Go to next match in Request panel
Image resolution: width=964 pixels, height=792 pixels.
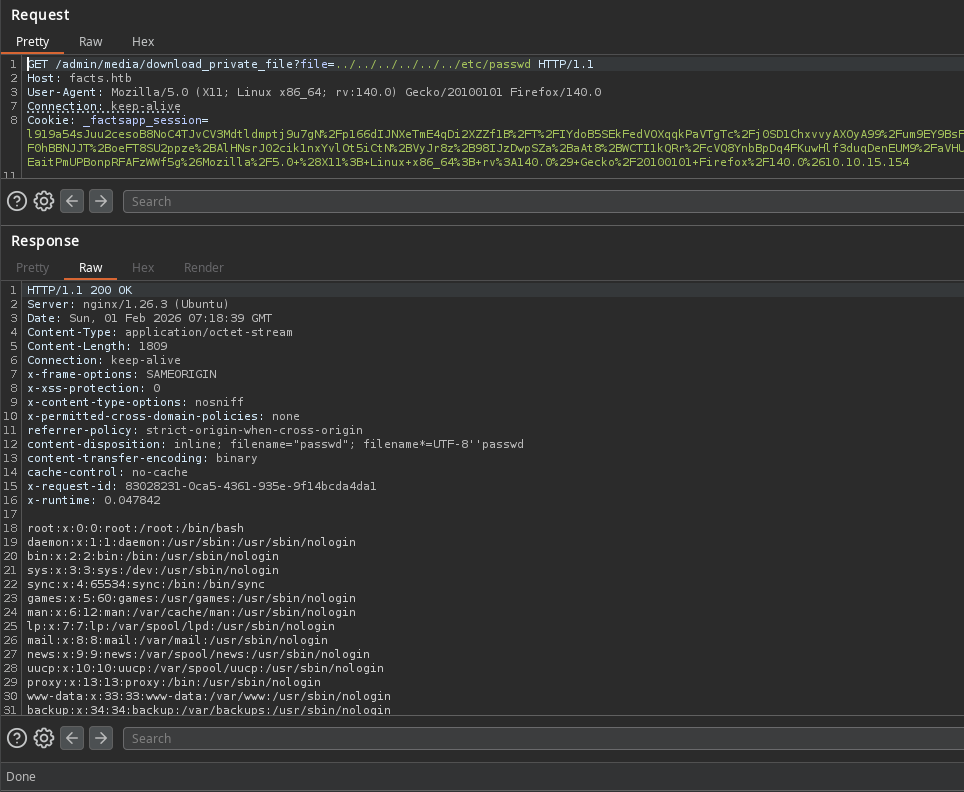tap(101, 201)
